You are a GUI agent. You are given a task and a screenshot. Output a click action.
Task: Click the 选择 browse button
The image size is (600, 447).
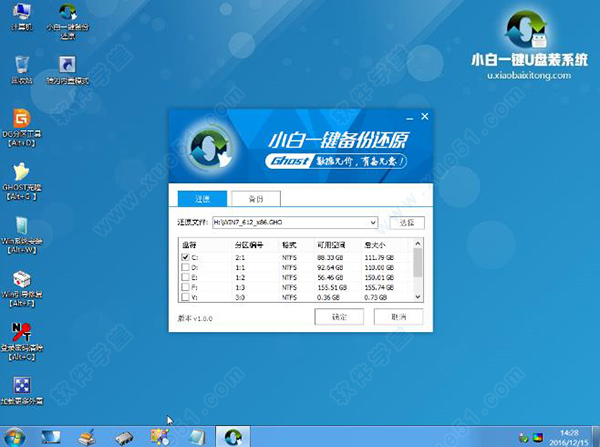click(x=407, y=222)
